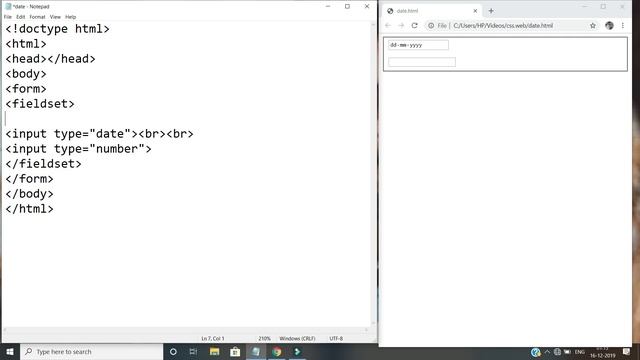The image size is (640, 360).
Task: Open Cortana from the taskbar
Action: pyautogui.click(x=173, y=351)
